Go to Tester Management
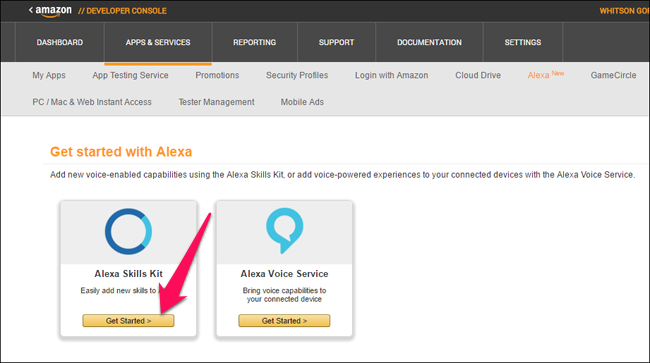The height and width of the screenshot is (363, 650). click(x=216, y=102)
